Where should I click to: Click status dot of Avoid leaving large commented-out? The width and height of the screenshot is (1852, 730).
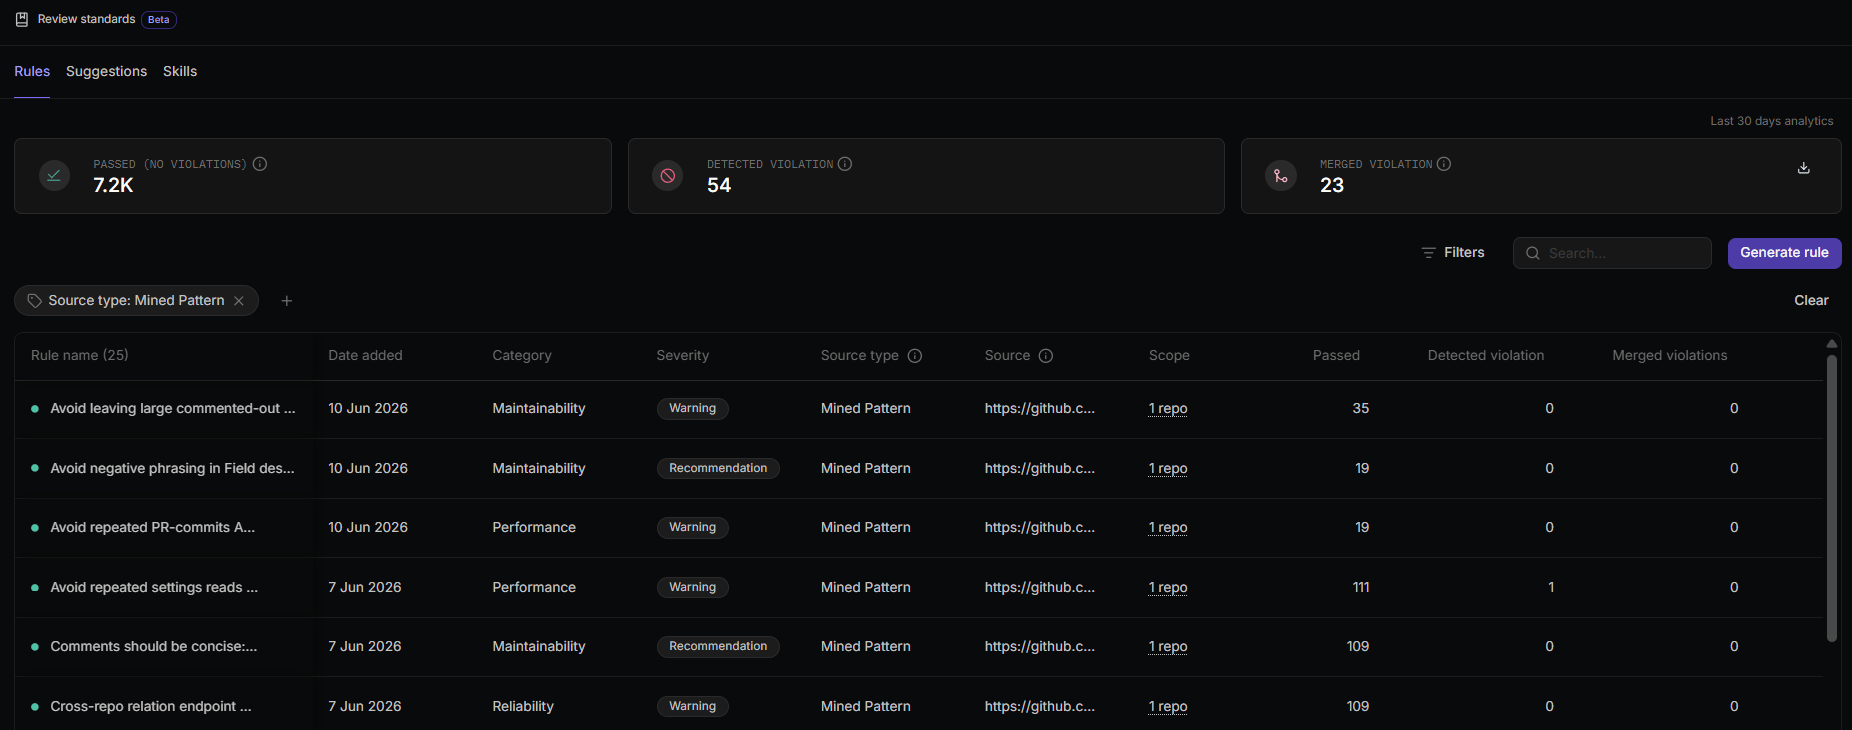[35, 408]
